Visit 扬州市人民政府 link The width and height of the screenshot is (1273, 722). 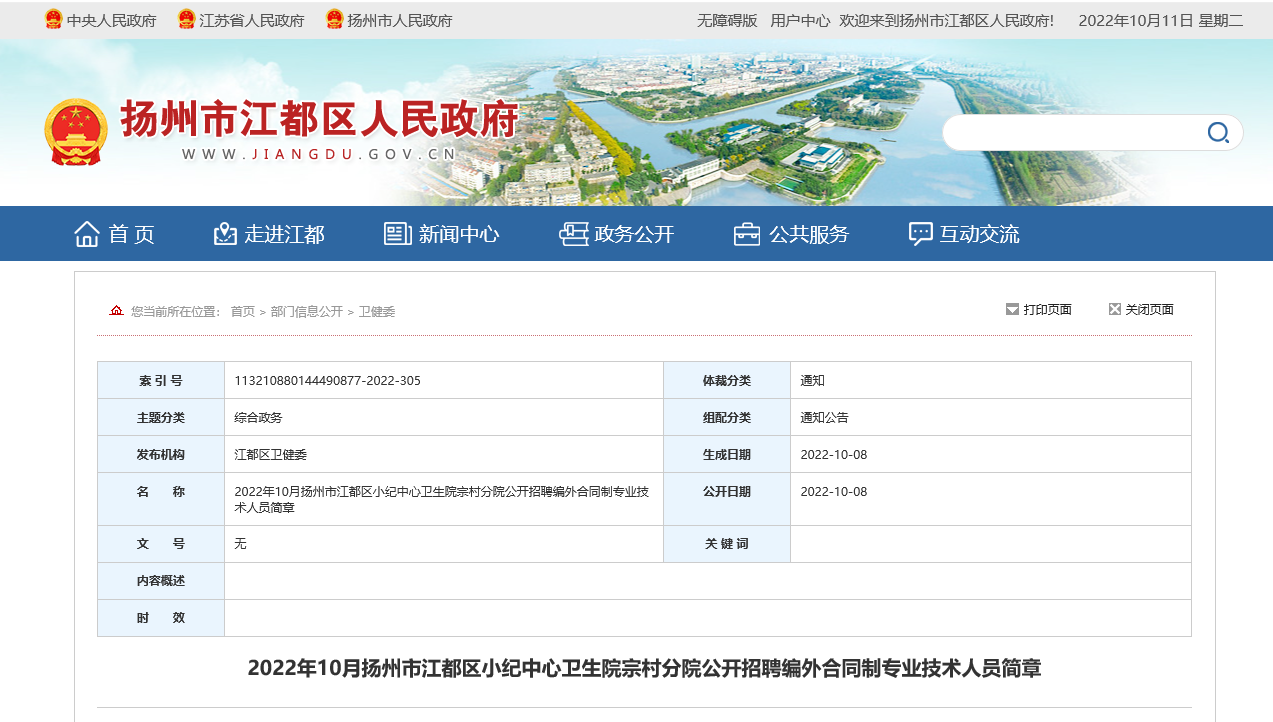click(x=399, y=20)
